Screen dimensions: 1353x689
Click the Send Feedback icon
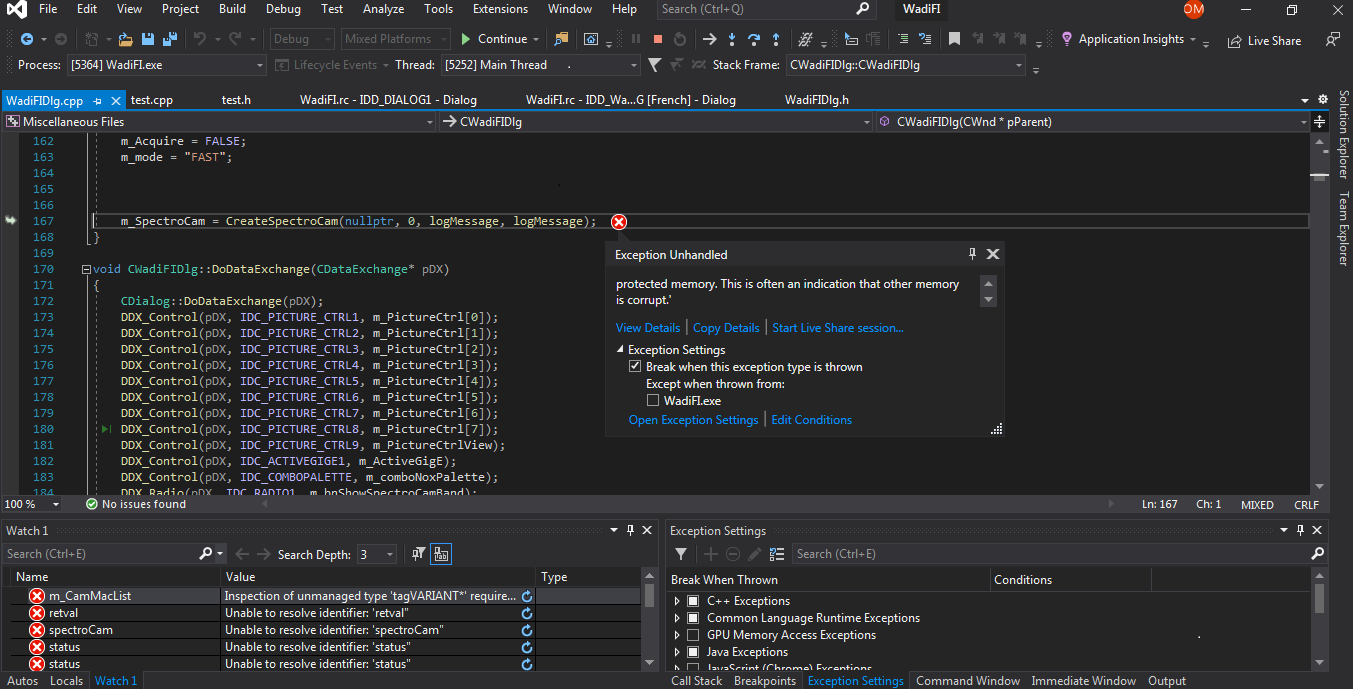[x=1332, y=40]
